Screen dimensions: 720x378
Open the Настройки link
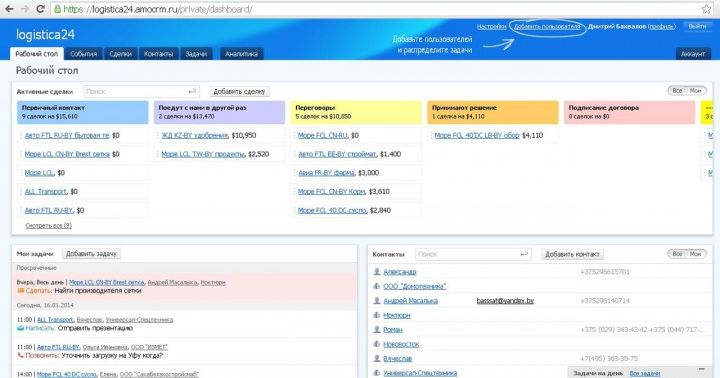click(x=491, y=27)
